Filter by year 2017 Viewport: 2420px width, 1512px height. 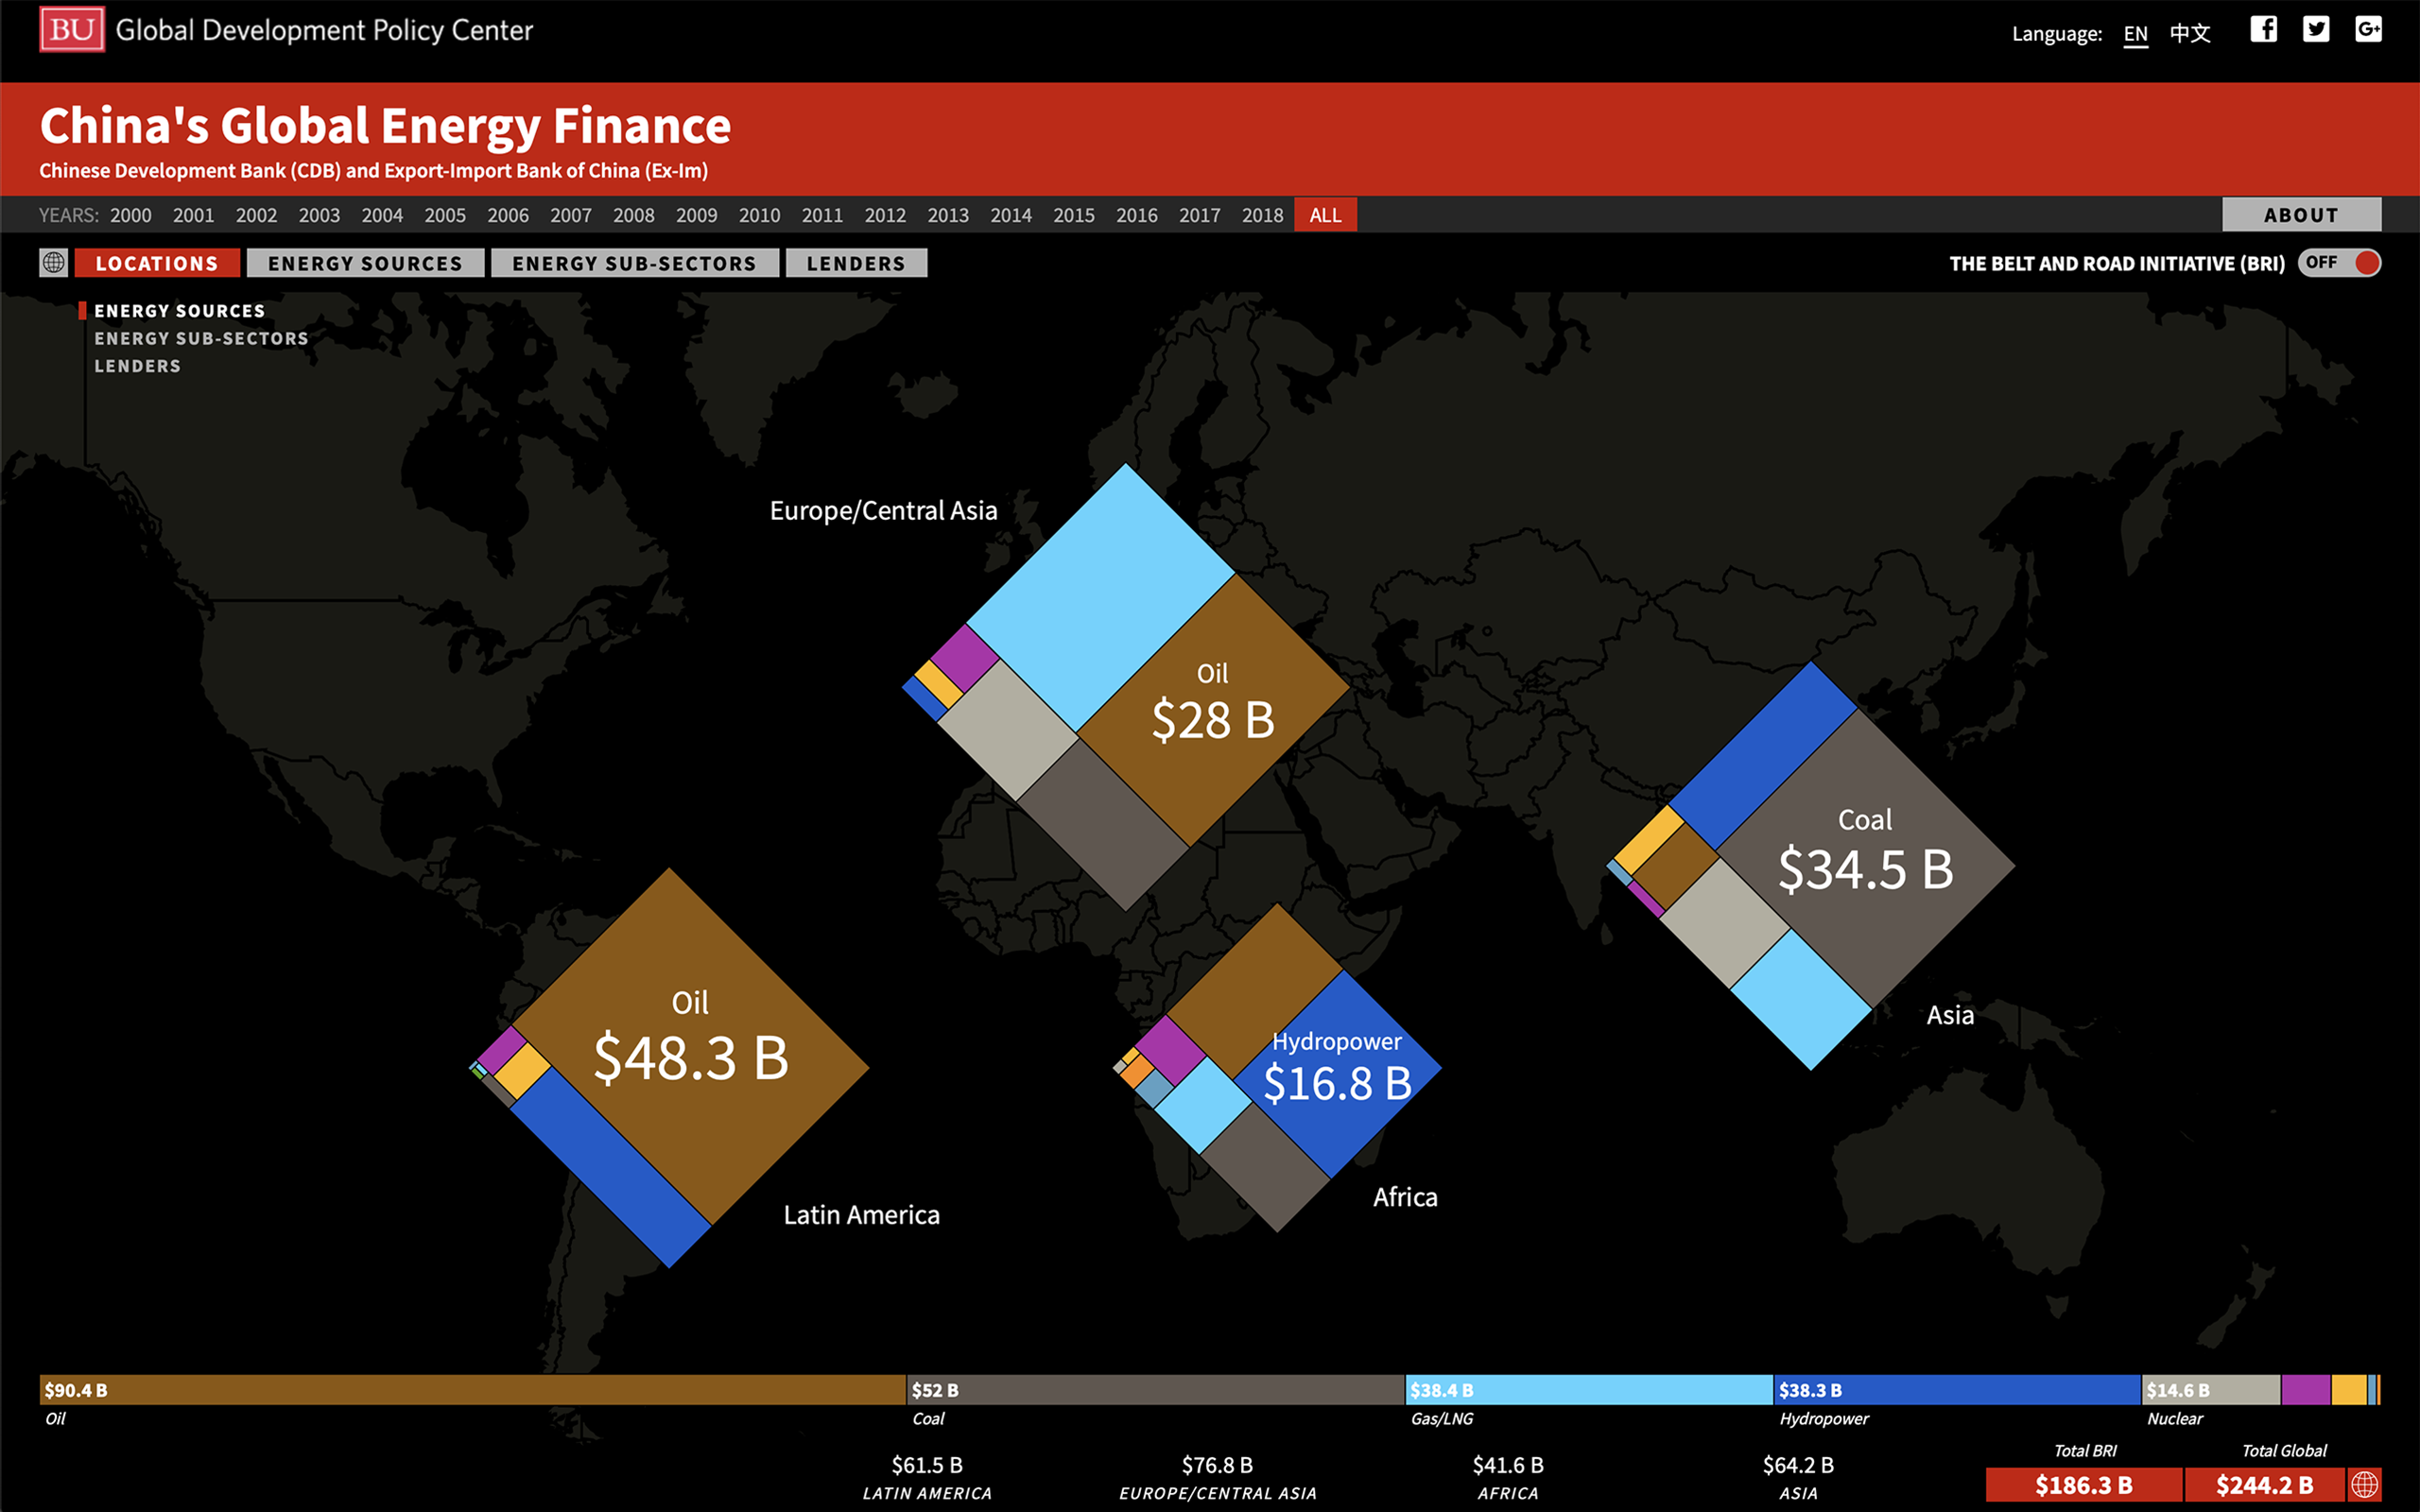click(x=1200, y=215)
